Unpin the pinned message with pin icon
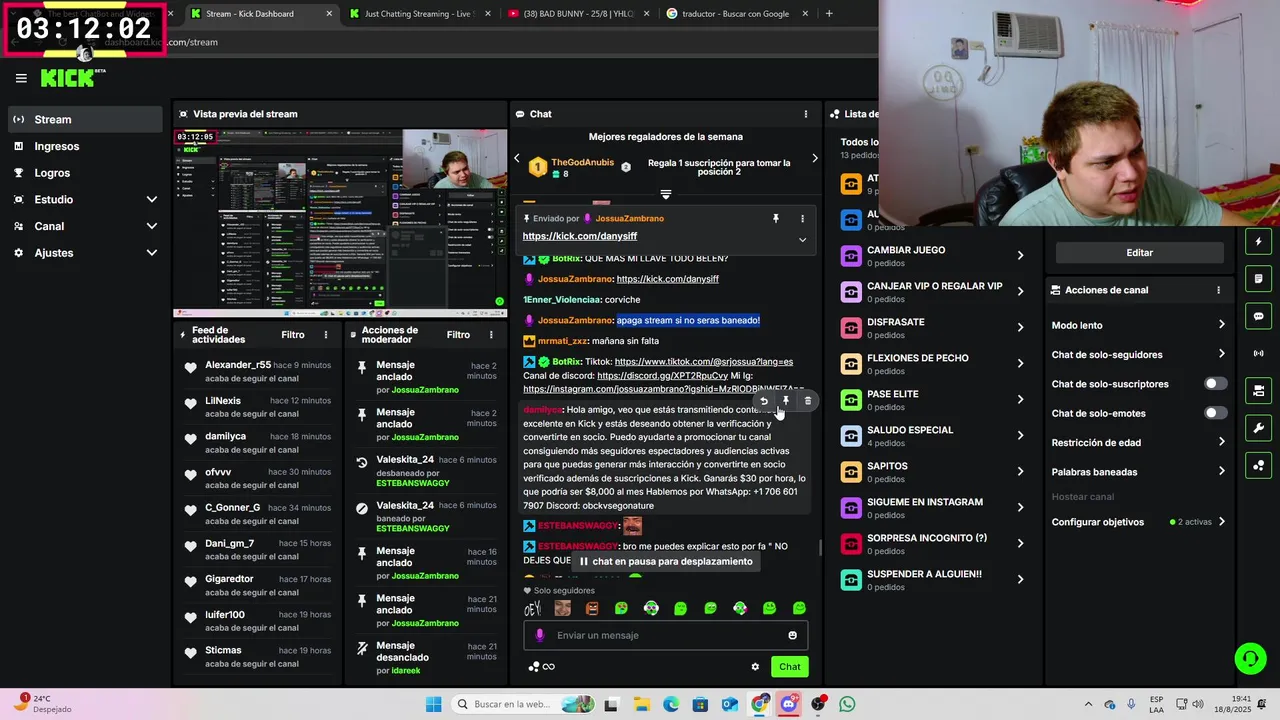1280x720 pixels. tap(775, 218)
